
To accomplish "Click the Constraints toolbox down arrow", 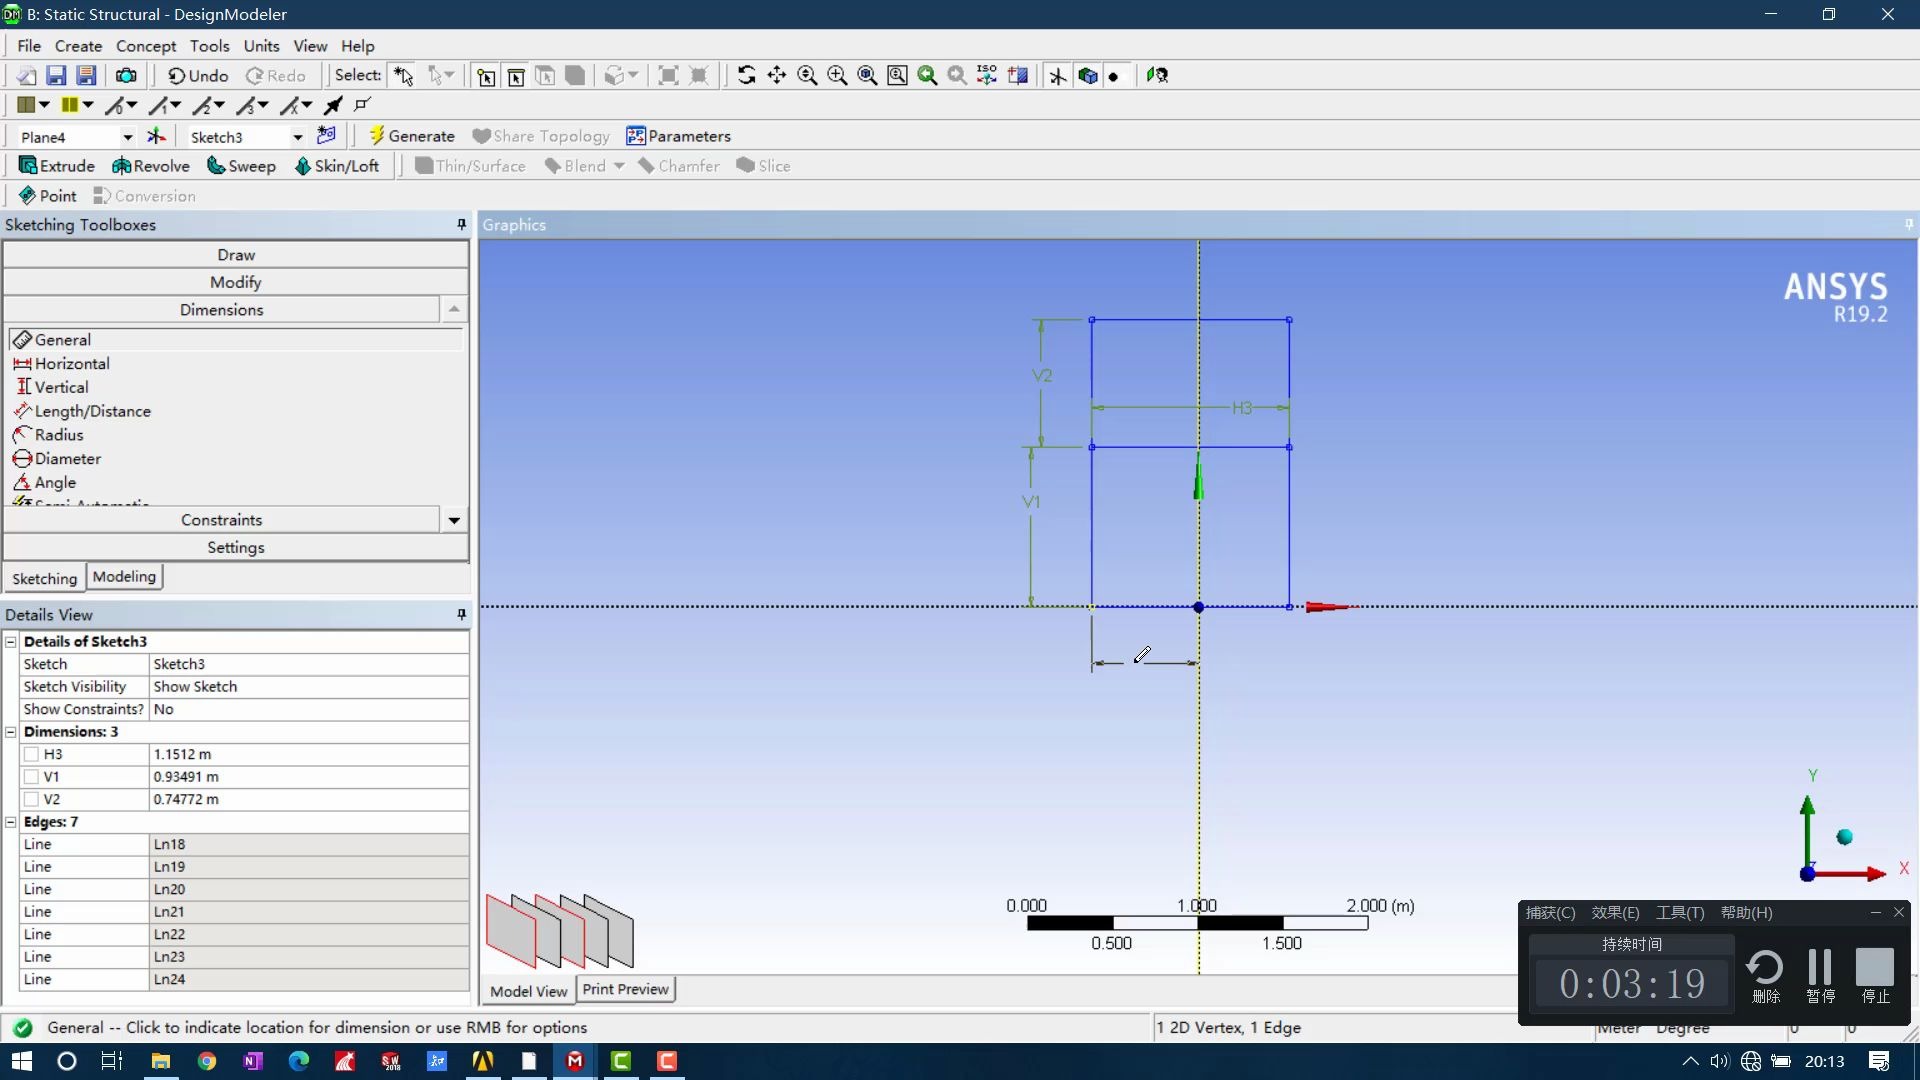I will pos(454,520).
